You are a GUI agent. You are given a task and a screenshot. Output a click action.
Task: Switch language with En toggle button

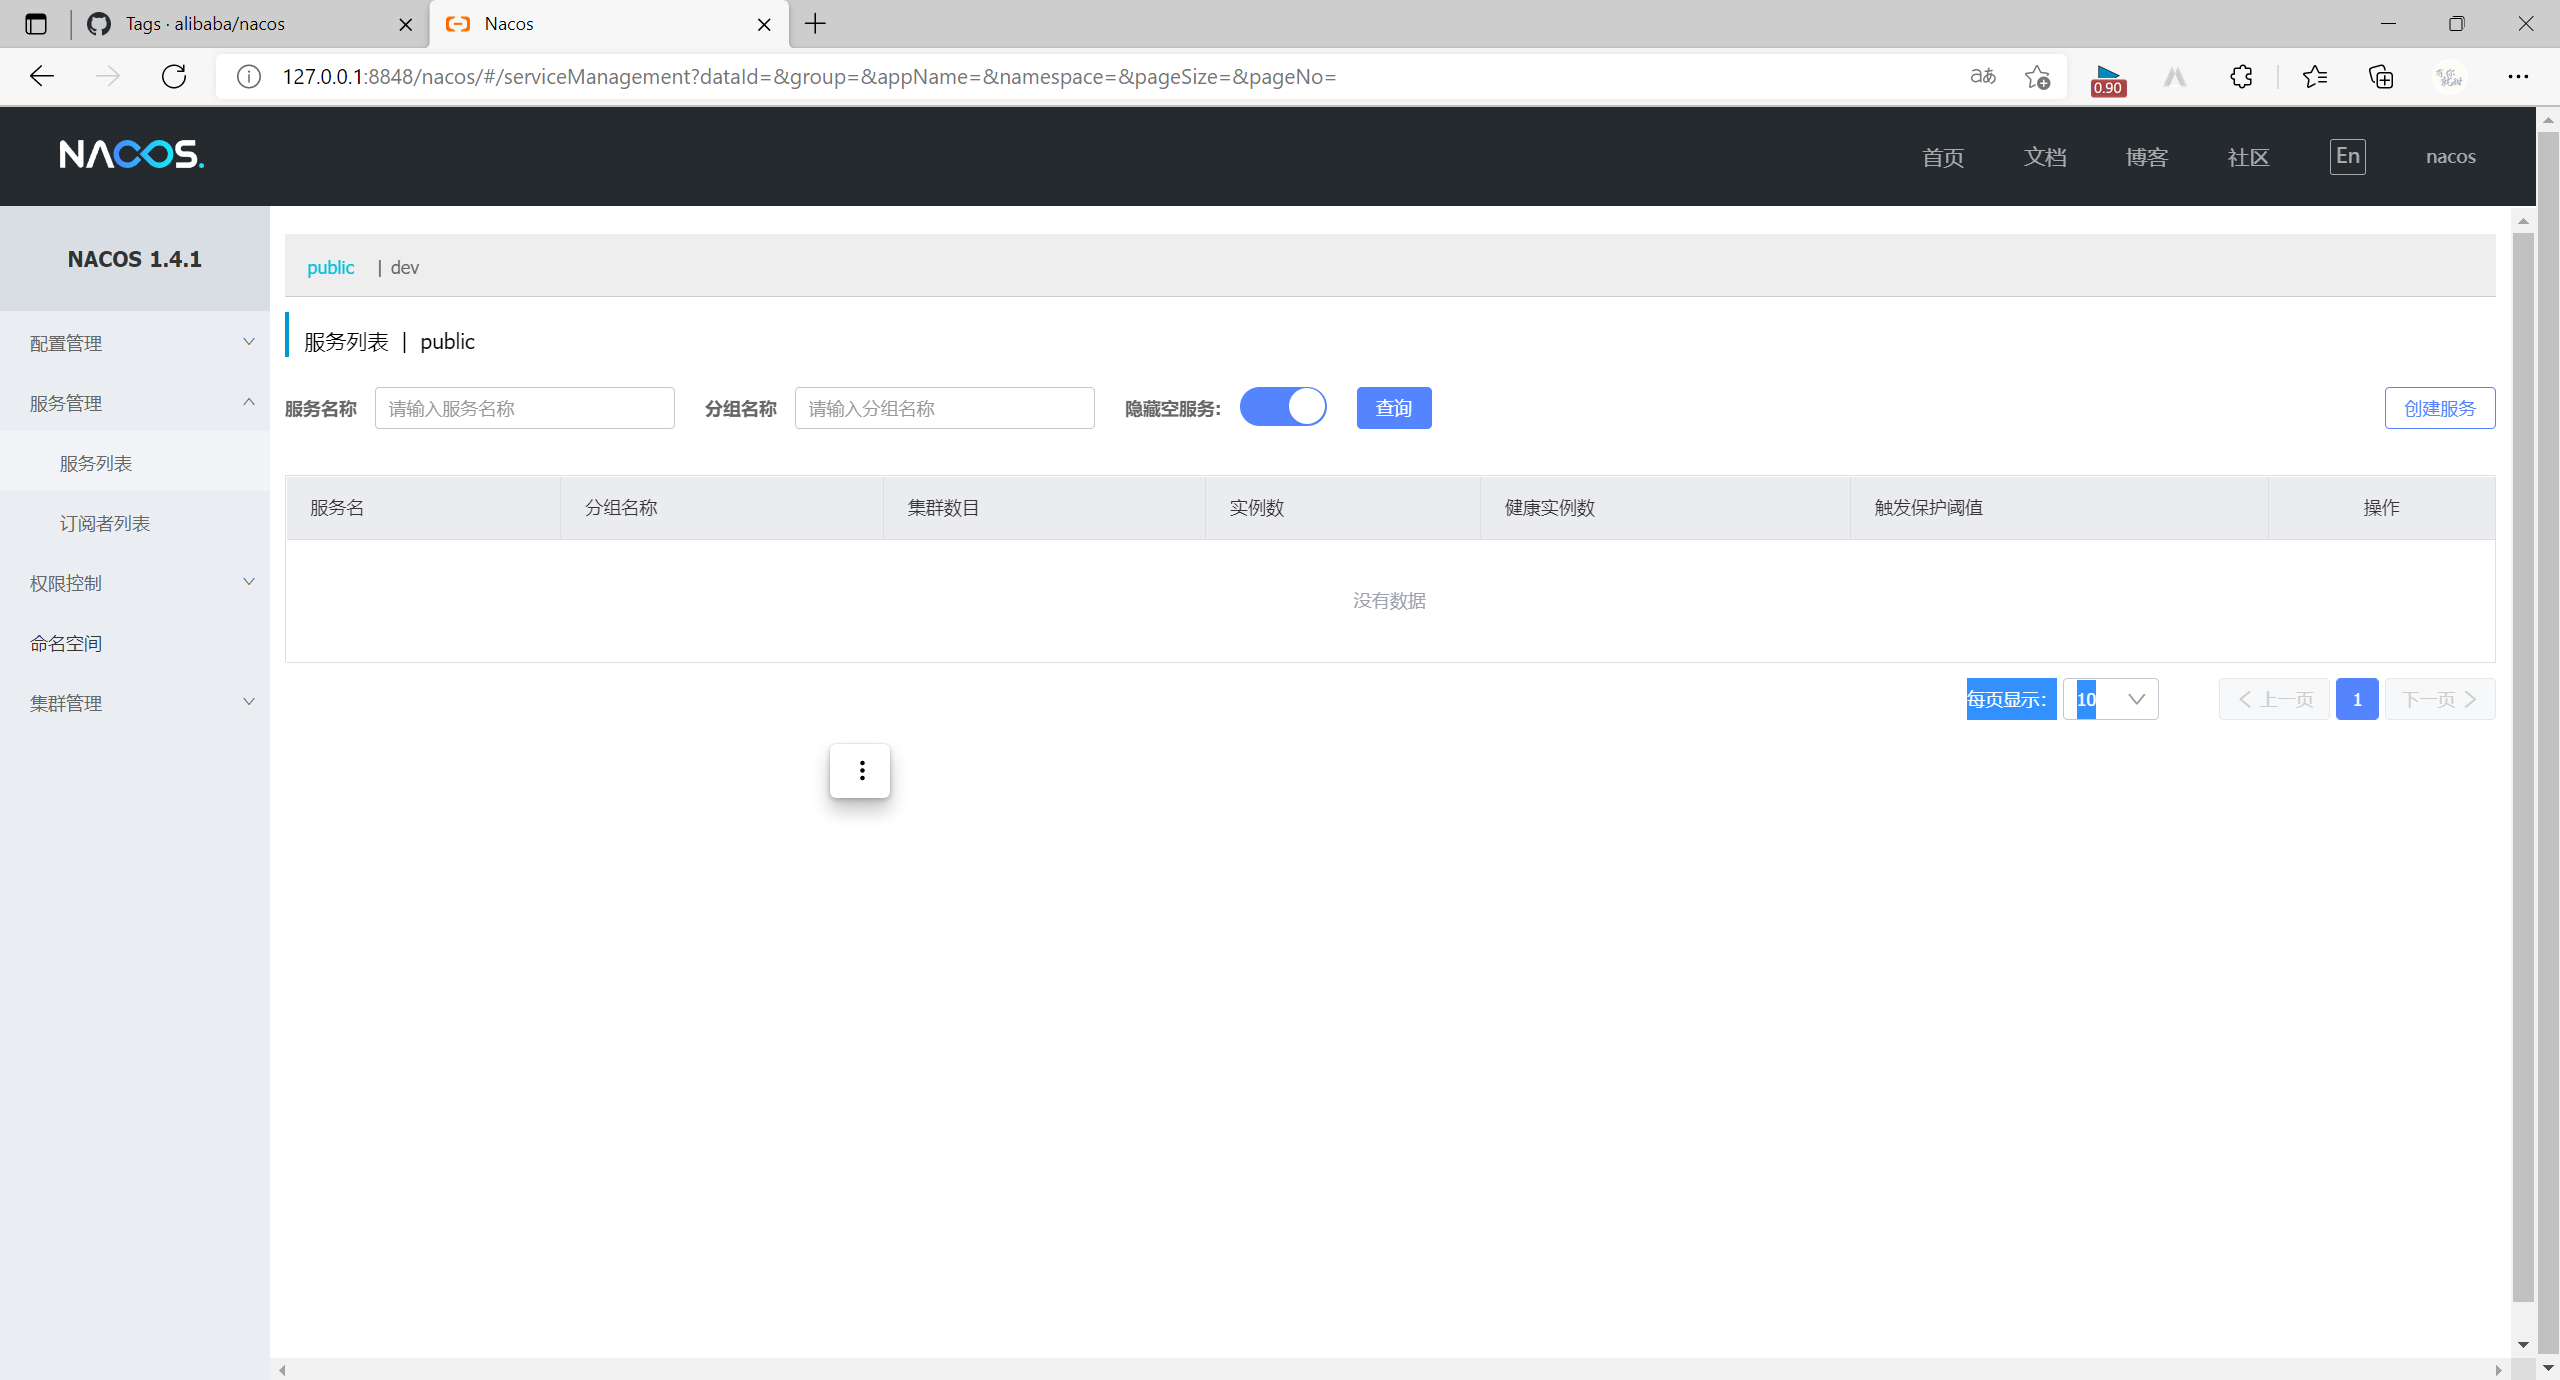pos(2347,157)
